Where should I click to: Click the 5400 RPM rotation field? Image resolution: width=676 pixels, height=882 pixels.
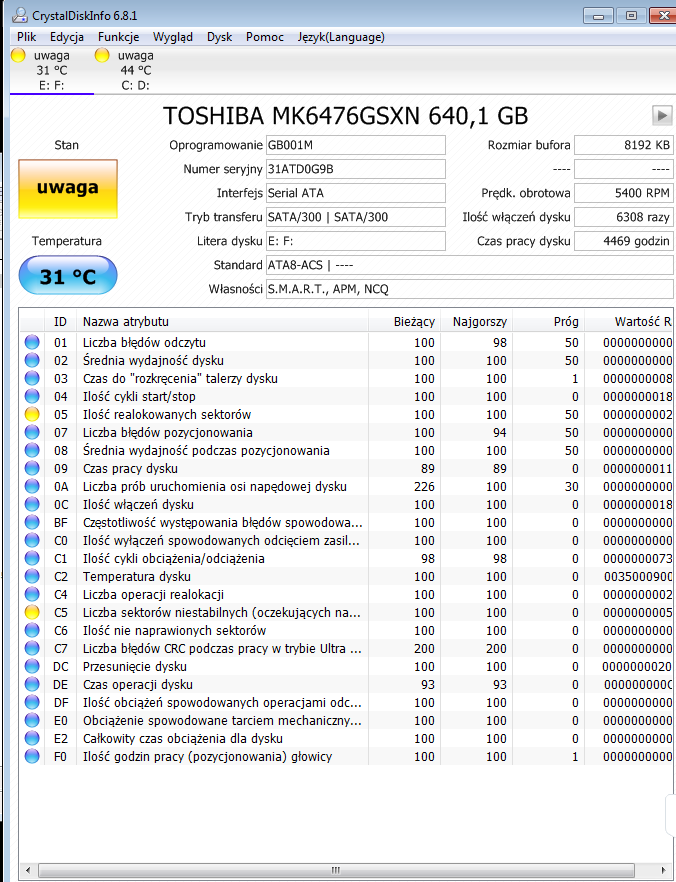click(624, 193)
